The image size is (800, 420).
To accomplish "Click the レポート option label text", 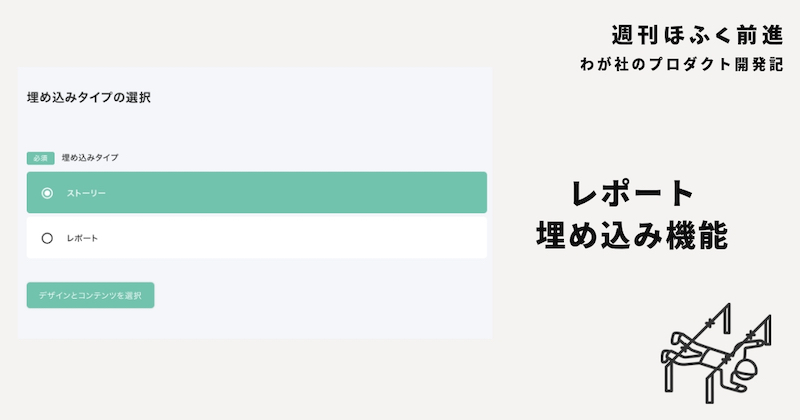I will click(82, 238).
